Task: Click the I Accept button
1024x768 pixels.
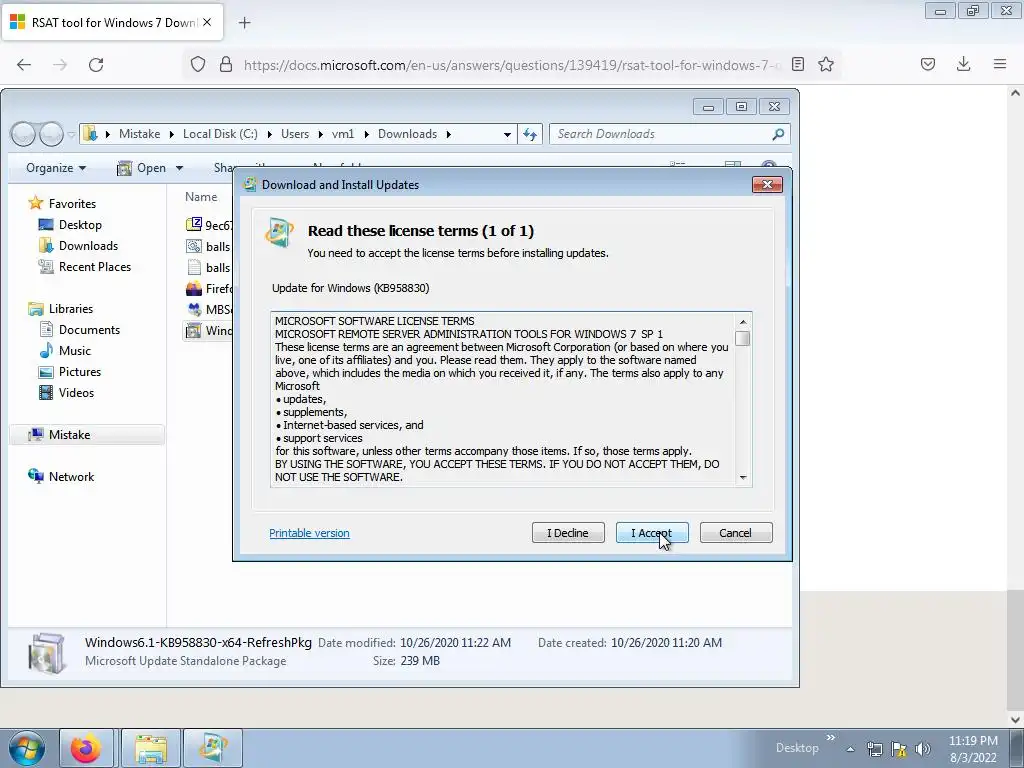Action: pos(652,533)
